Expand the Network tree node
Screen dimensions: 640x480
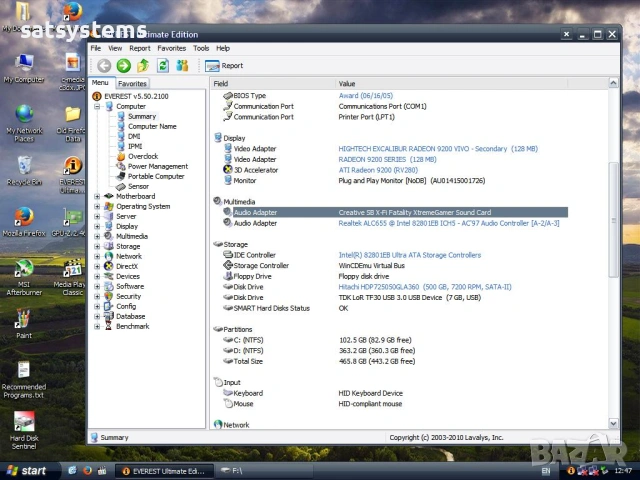tap(97, 256)
